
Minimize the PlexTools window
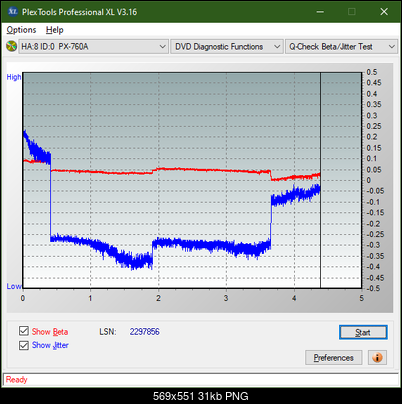point(320,12)
